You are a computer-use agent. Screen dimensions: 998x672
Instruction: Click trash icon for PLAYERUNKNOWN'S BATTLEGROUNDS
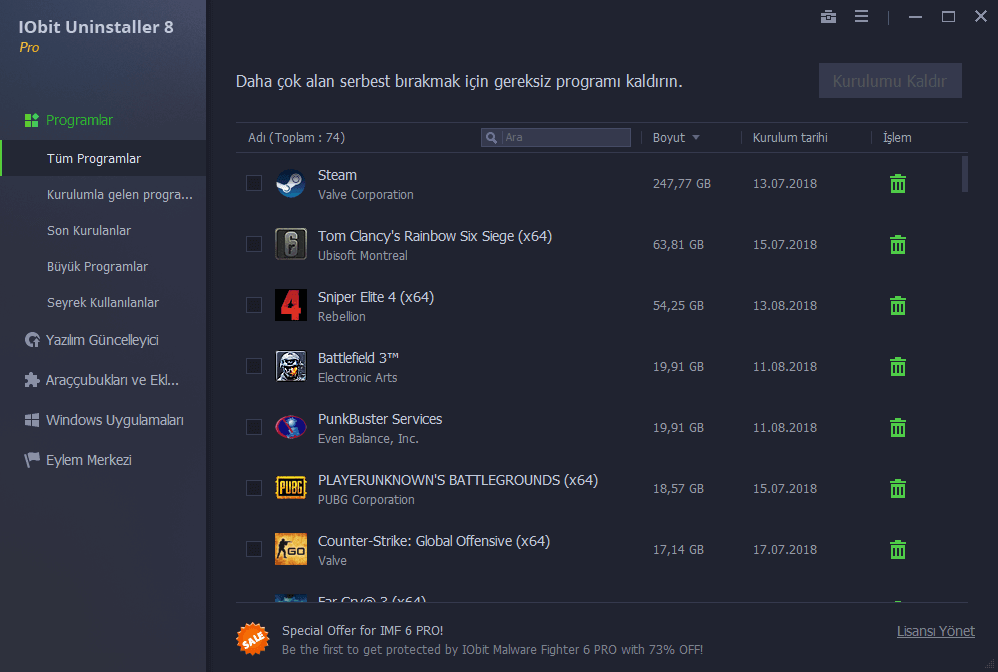coord(897,489)
